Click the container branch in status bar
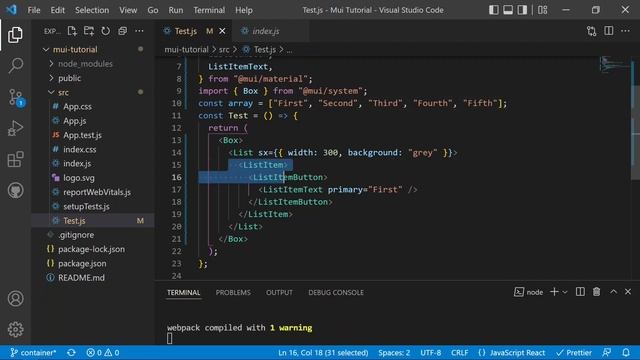This screenshot has width=640, height=360. point(33,353)
